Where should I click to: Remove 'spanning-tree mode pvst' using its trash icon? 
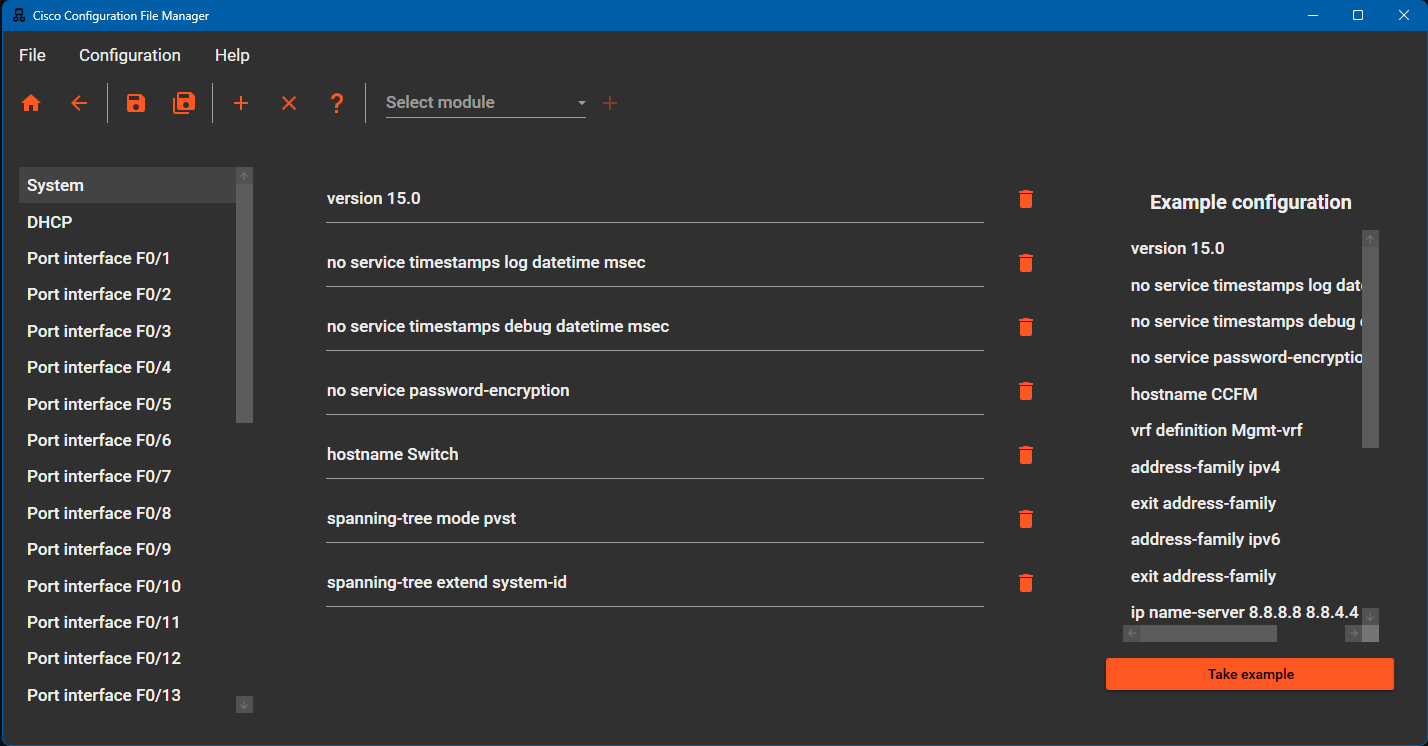click(x=1025, y=519)
